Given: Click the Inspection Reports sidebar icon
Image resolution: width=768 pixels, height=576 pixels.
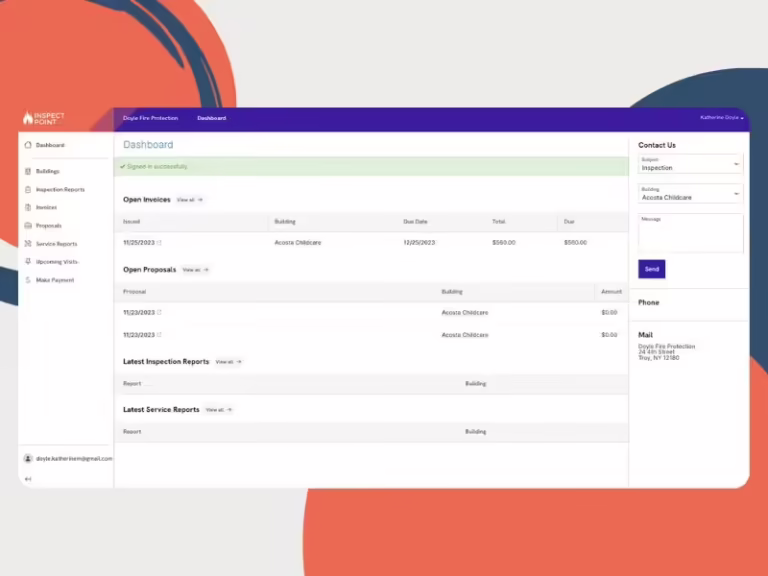Looking at the screenshot, I should (x=28, y=189).
